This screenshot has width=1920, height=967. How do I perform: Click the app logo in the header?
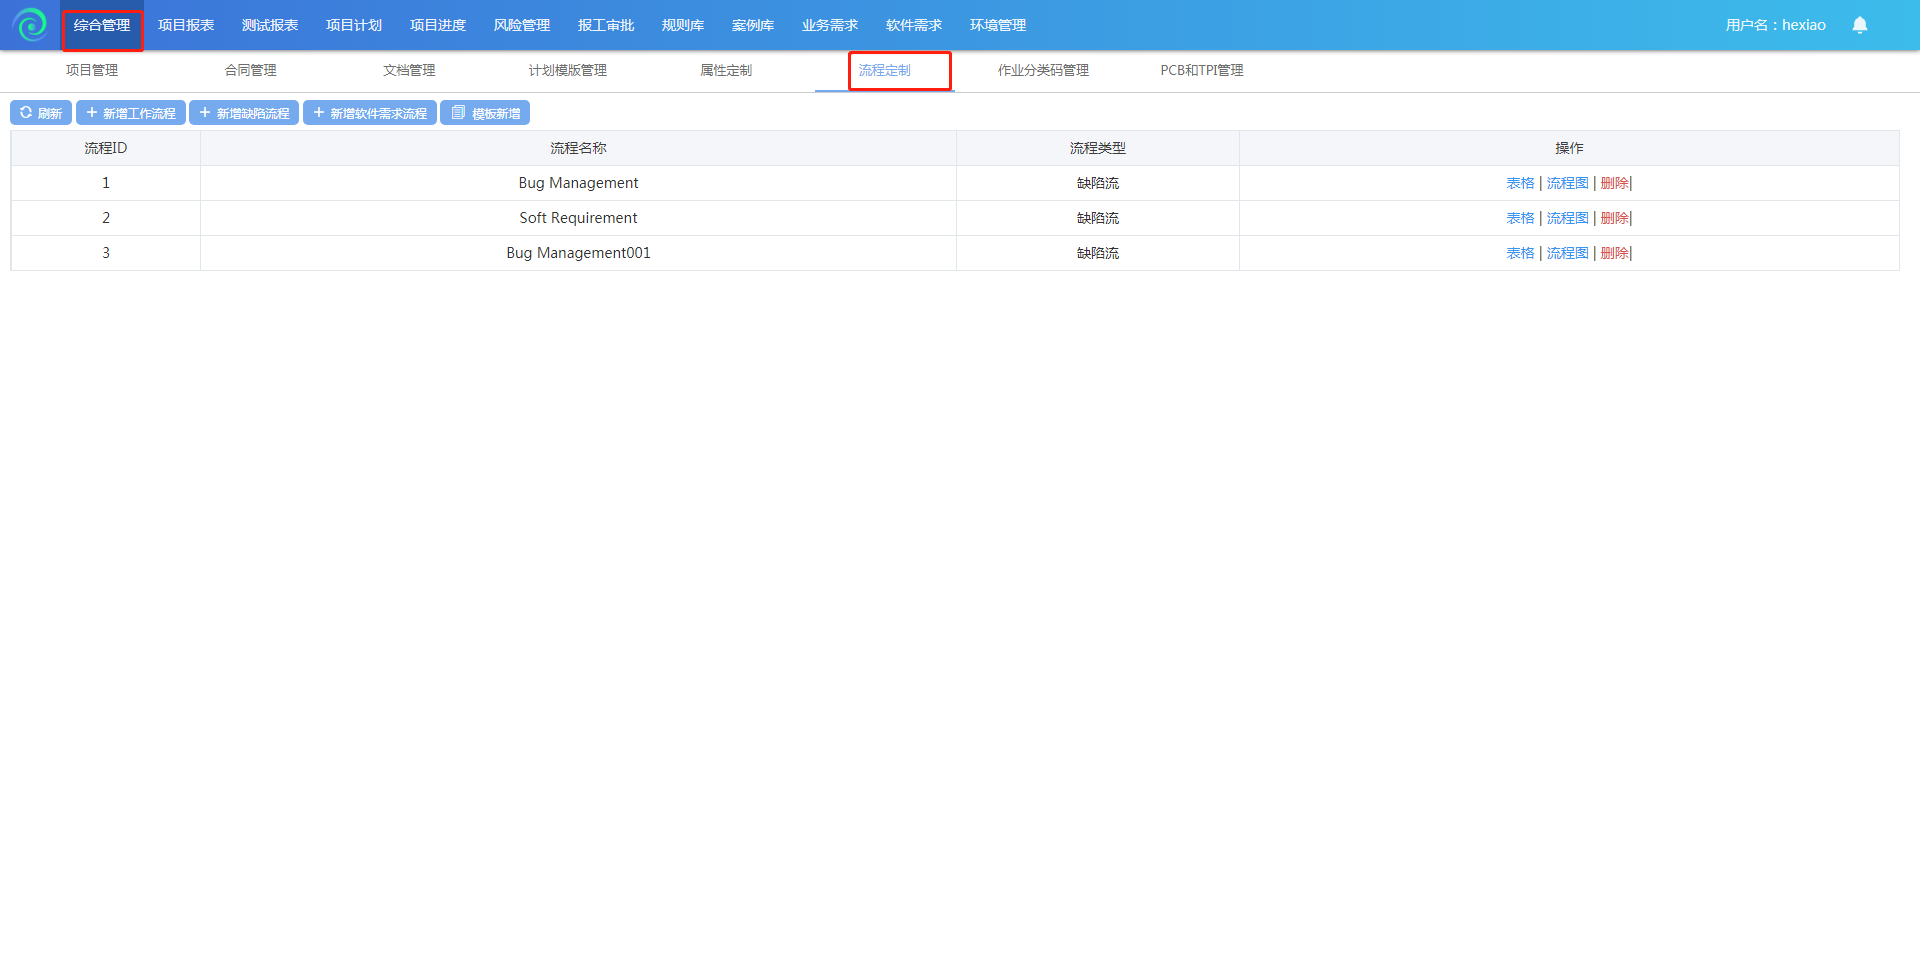coord(30,25)
